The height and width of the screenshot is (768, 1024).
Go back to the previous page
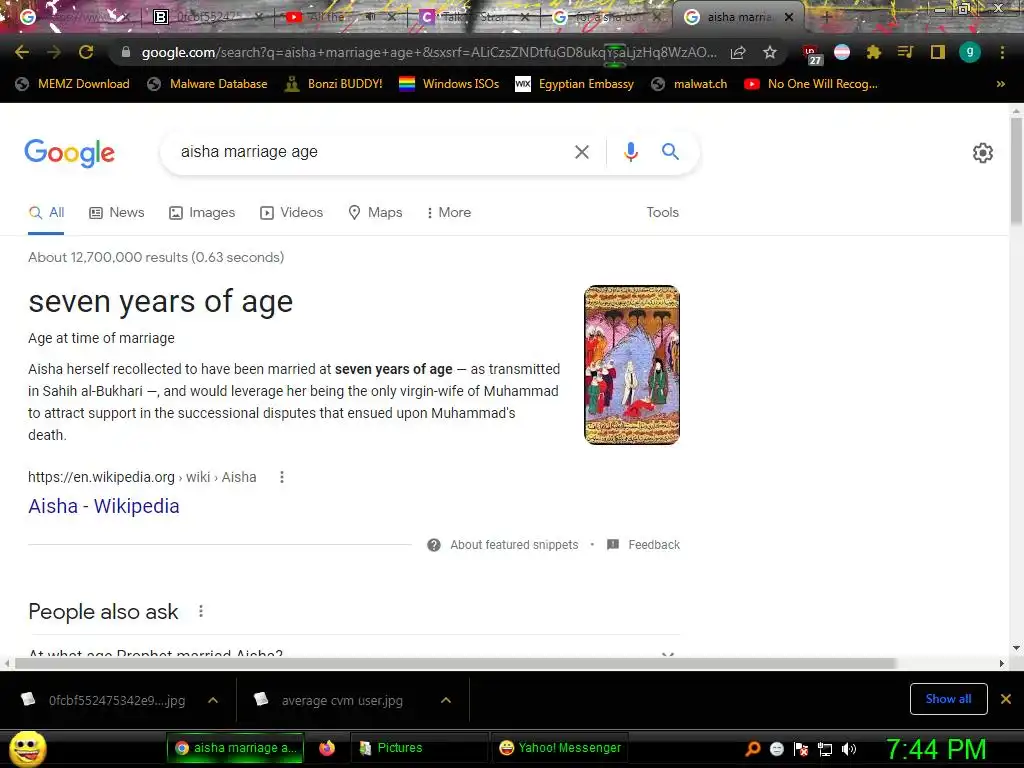tap(22, 52)
